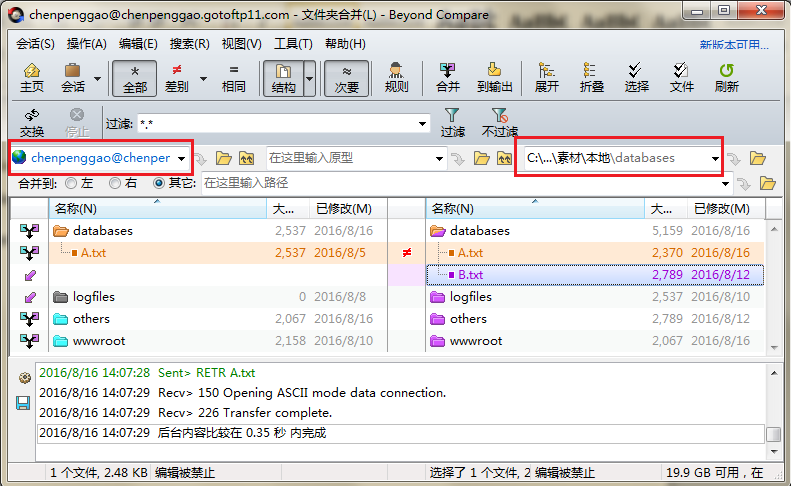The height and width of the screenshot is (486, 791).
Task: Open the left path chenpenggao dropdown
Action: point(182,158)
